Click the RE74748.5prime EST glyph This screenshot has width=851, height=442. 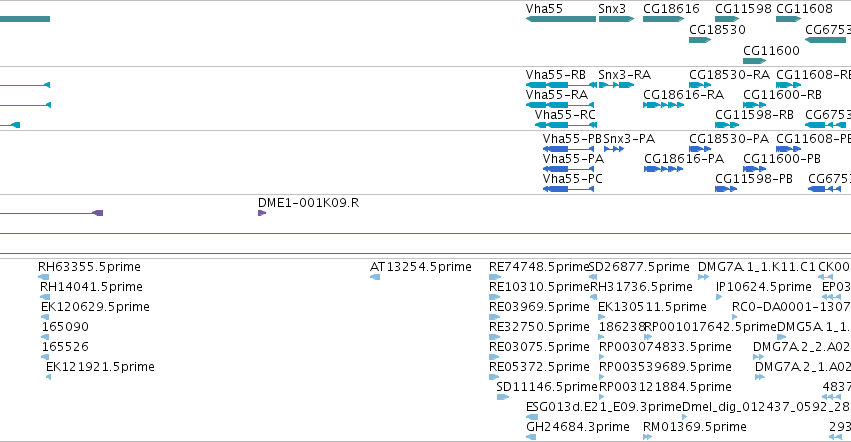(x=494, y=277)
